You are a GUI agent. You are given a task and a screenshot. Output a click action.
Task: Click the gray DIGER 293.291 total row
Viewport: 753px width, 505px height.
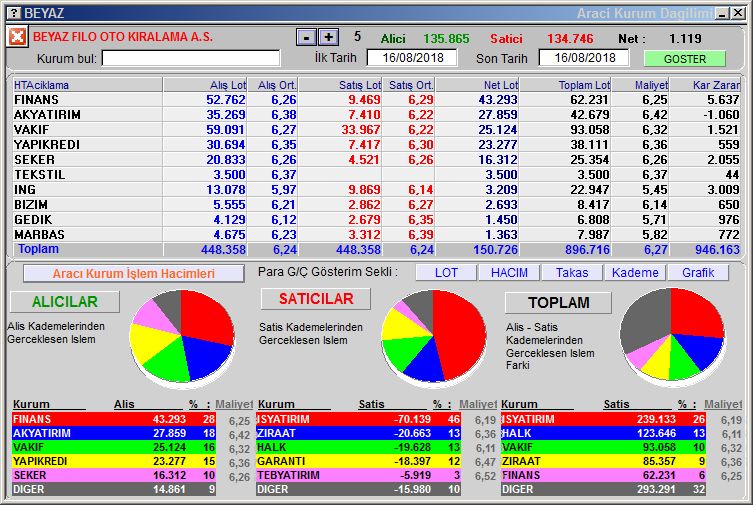click(x=603, y=489)
